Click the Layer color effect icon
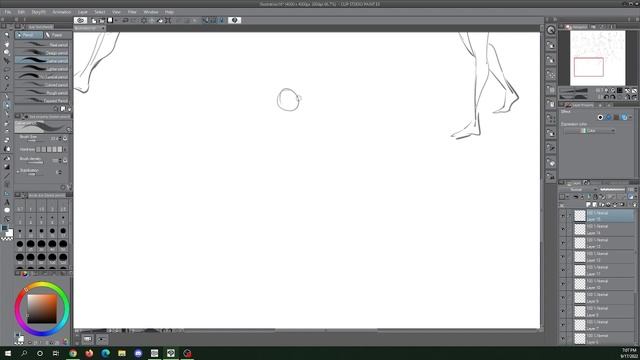Image resolution: width=640 pixels, height=360 pixels. pyautogui.click(x=624, y=118)
